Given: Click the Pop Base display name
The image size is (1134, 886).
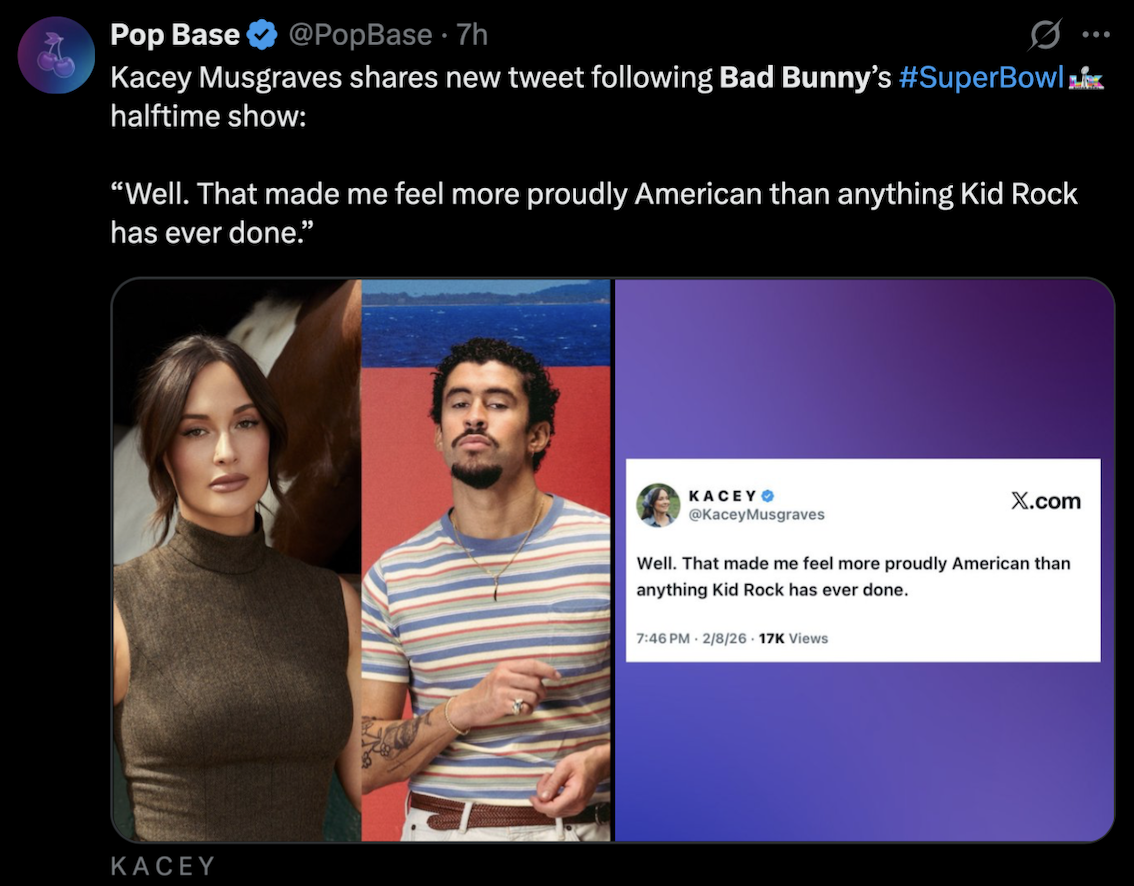Looking at the screenshot, I should 175,35.
